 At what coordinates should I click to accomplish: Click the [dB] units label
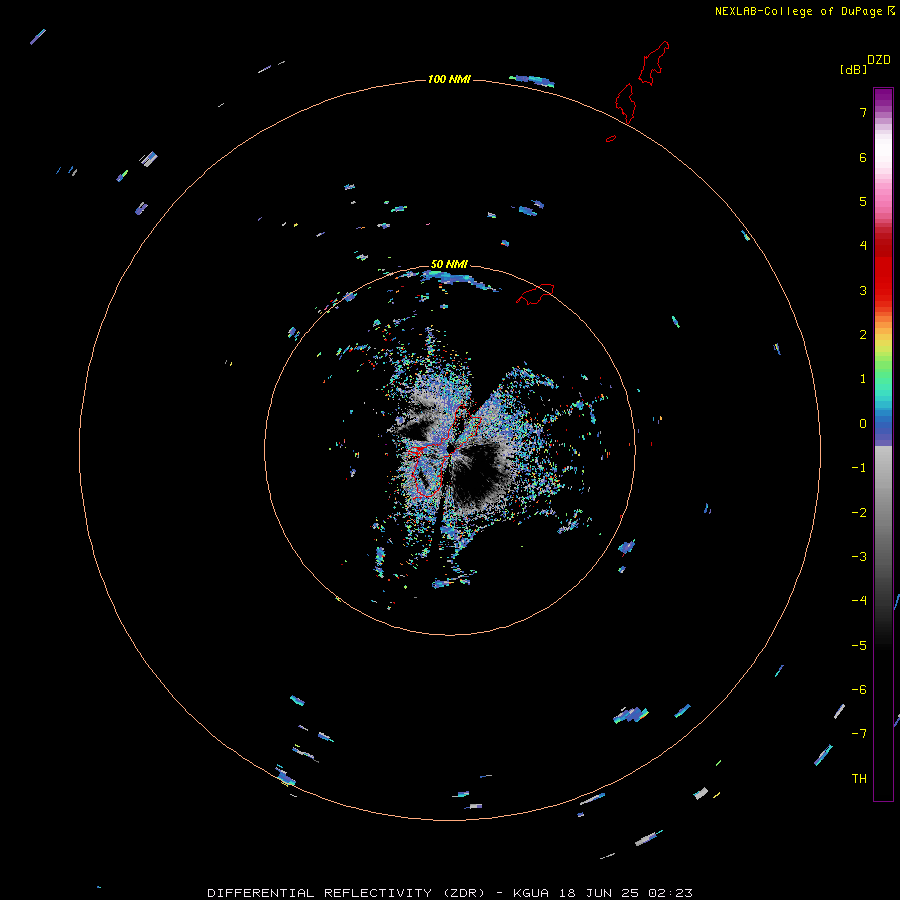point(853,69)
